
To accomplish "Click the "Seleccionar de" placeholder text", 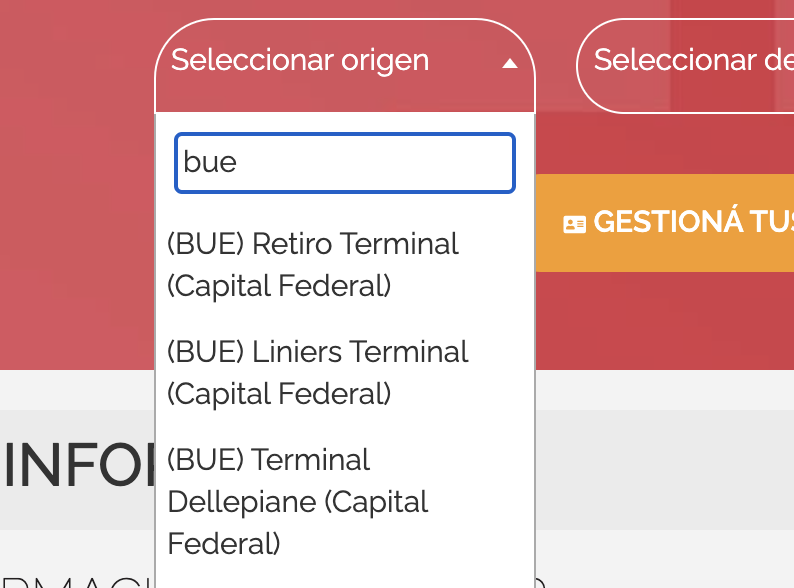I will coord(694,60).
